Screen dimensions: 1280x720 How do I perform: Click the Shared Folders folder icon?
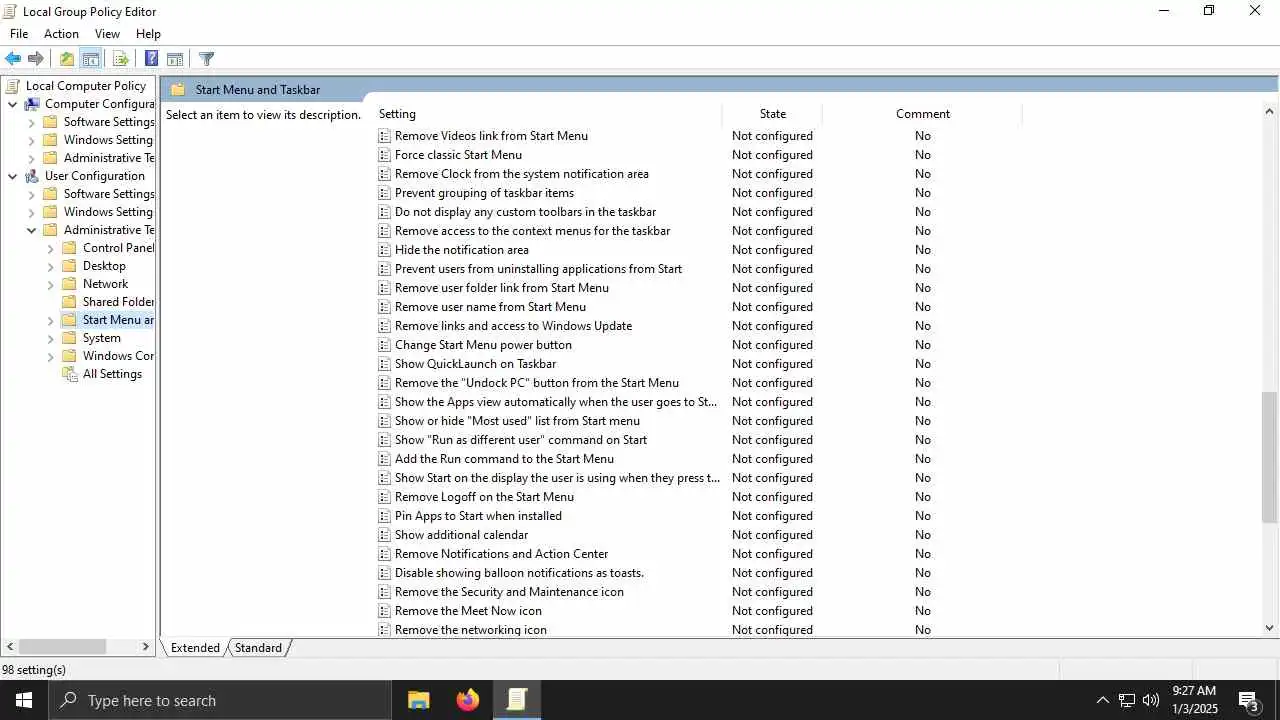[x=69, y=302]
